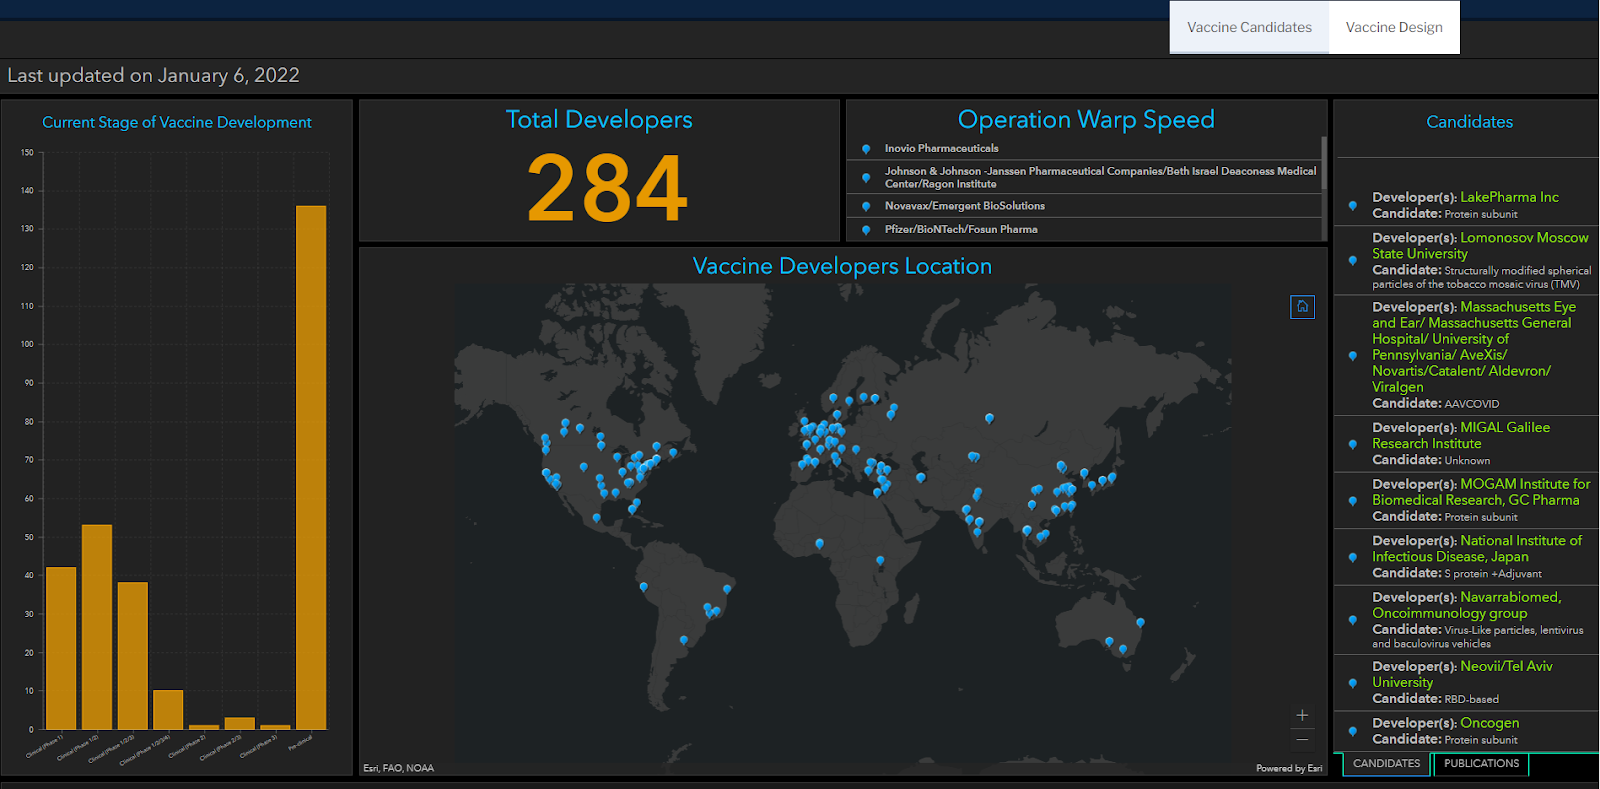
Task: Click the Clinical (Phase 1/2/3/4) bar
Action: [x=168, y=710]
